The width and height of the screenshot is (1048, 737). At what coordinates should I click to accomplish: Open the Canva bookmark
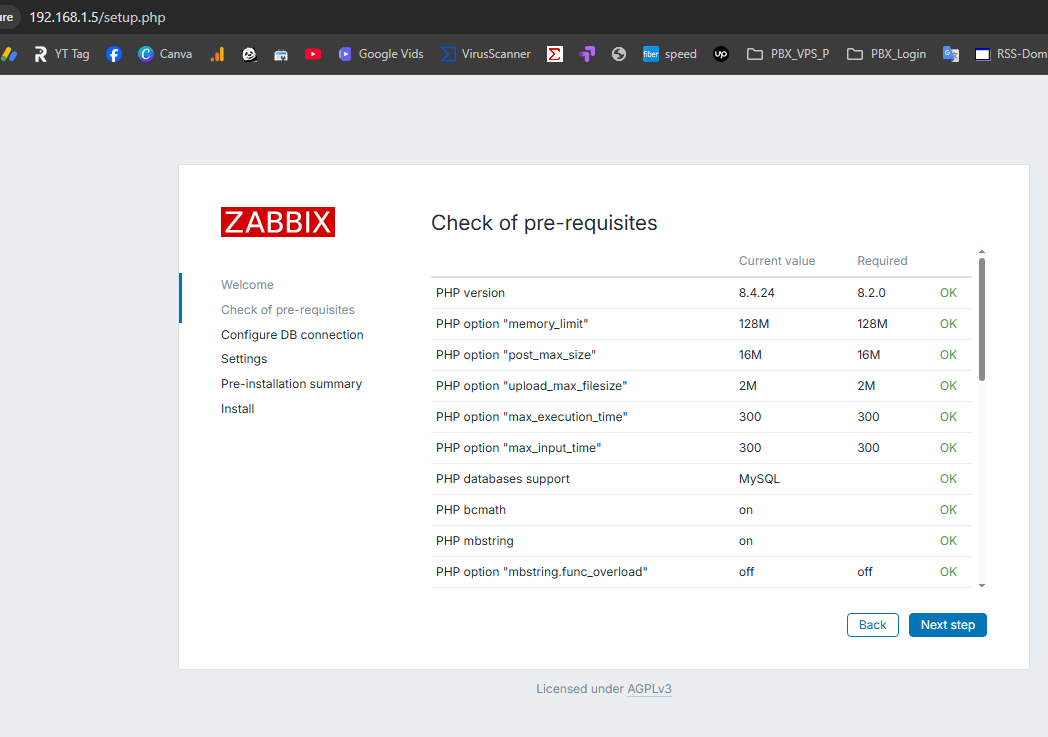(165, 54)
